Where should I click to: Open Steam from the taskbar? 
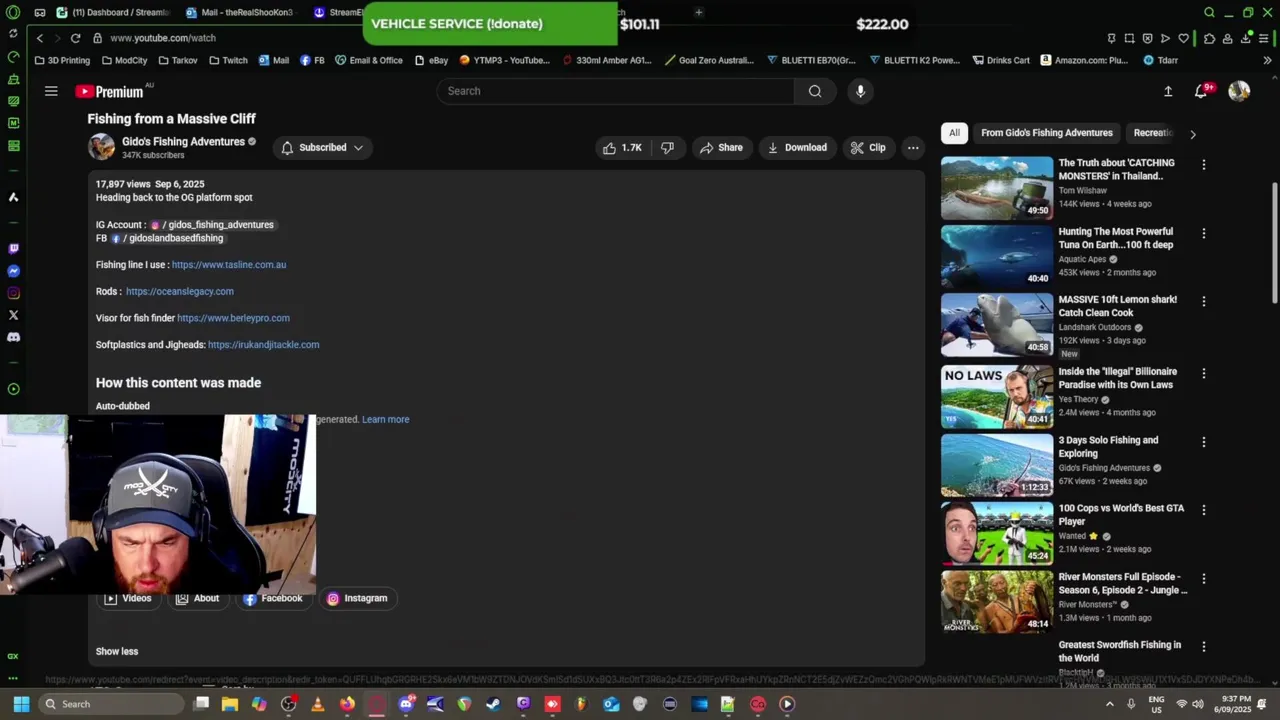tap(493, 704)
